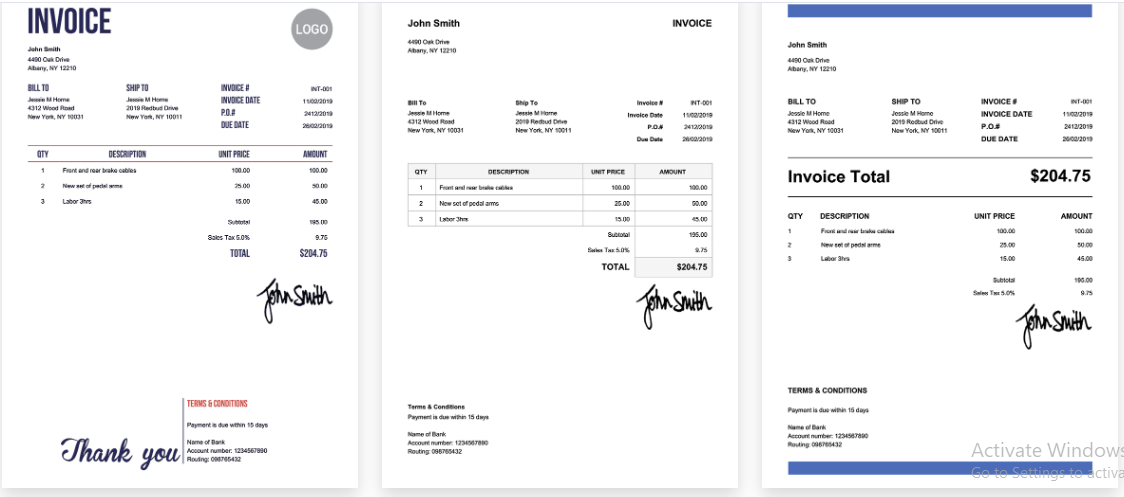Viewport: 1124px width, 497px height.
Task: Click P.O.# label on the blue-barred template
Action: pos(991,126)
